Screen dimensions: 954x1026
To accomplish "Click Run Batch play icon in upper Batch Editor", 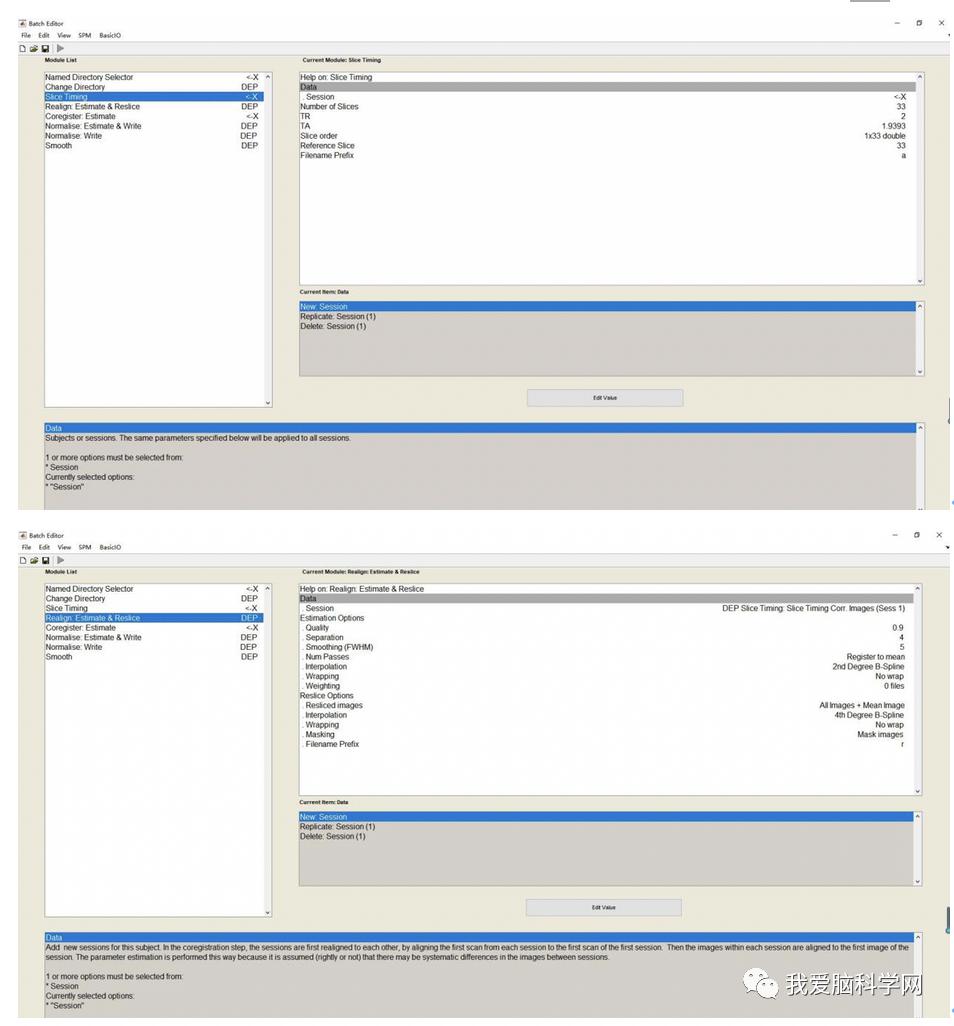I will pos(60,48).
